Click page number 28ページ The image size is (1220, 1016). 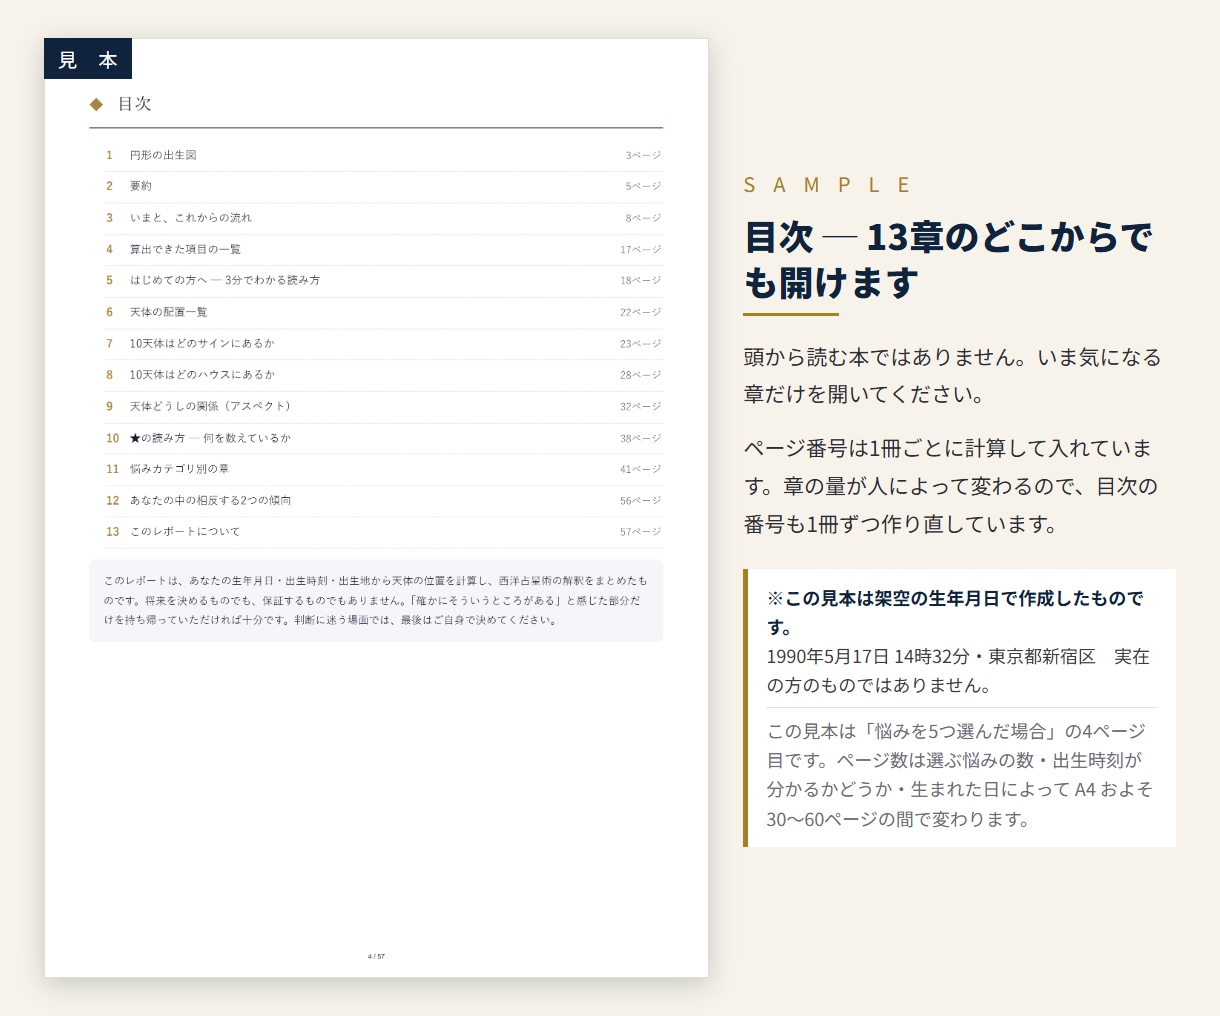tap(640, 375)
